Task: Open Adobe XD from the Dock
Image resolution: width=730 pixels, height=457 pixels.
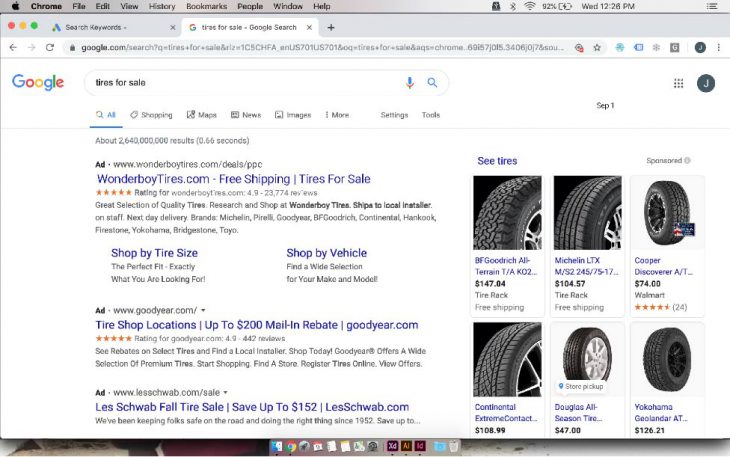Action: tap(392, 446)
